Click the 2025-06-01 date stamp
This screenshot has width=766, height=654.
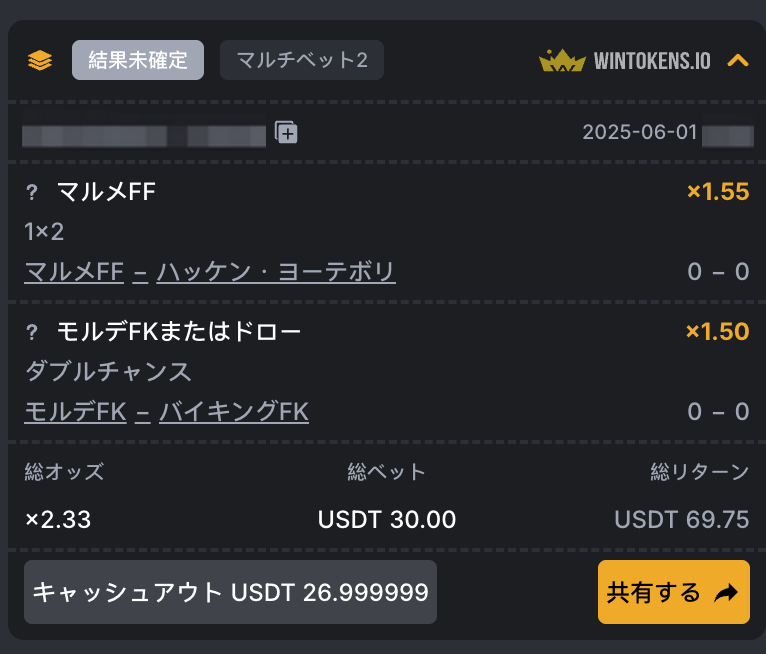pyautogui.click(x=639, y=132)
